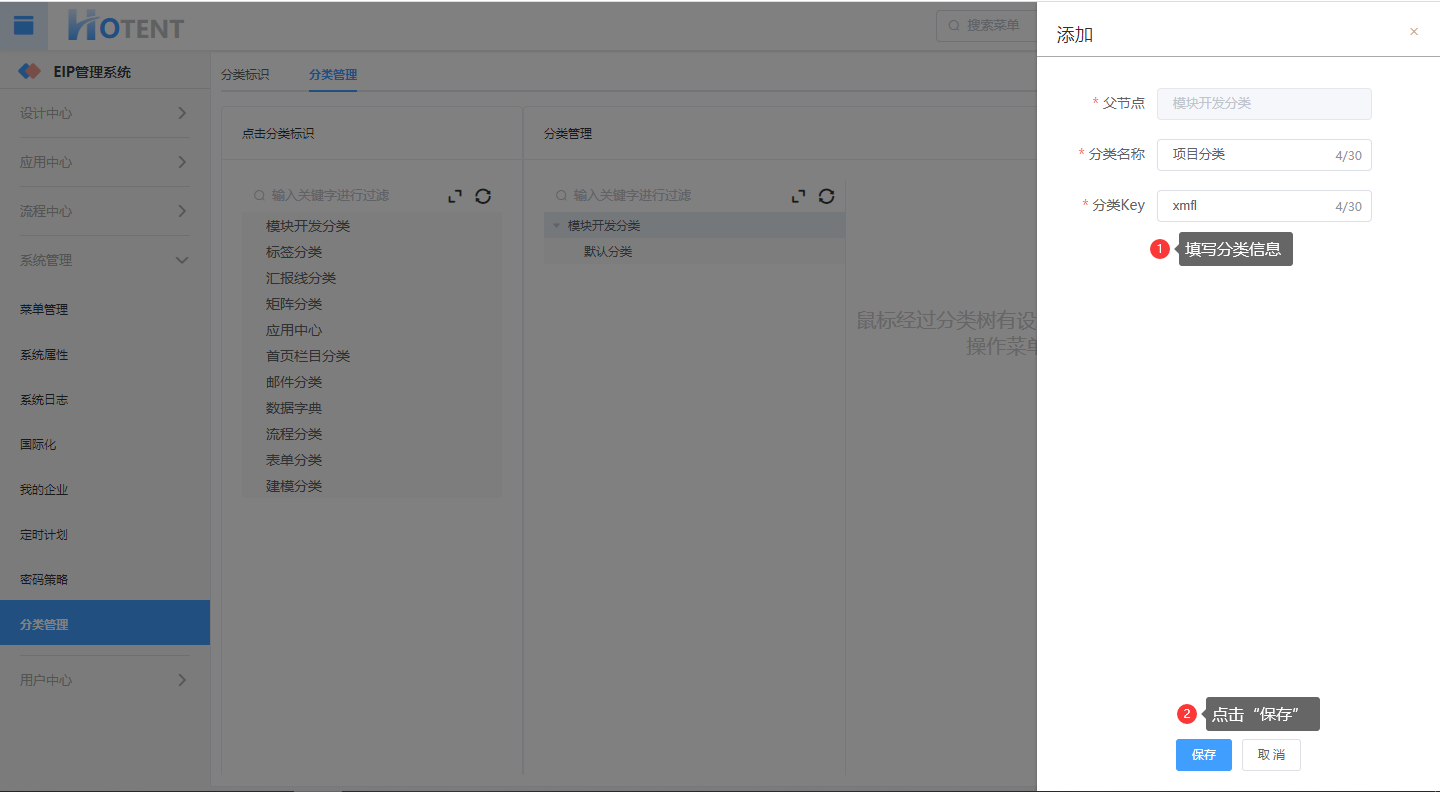Screen dimensions: 1440x792
Task: Expand the 应用中心 sidebar menu
Action: (105, 162)
